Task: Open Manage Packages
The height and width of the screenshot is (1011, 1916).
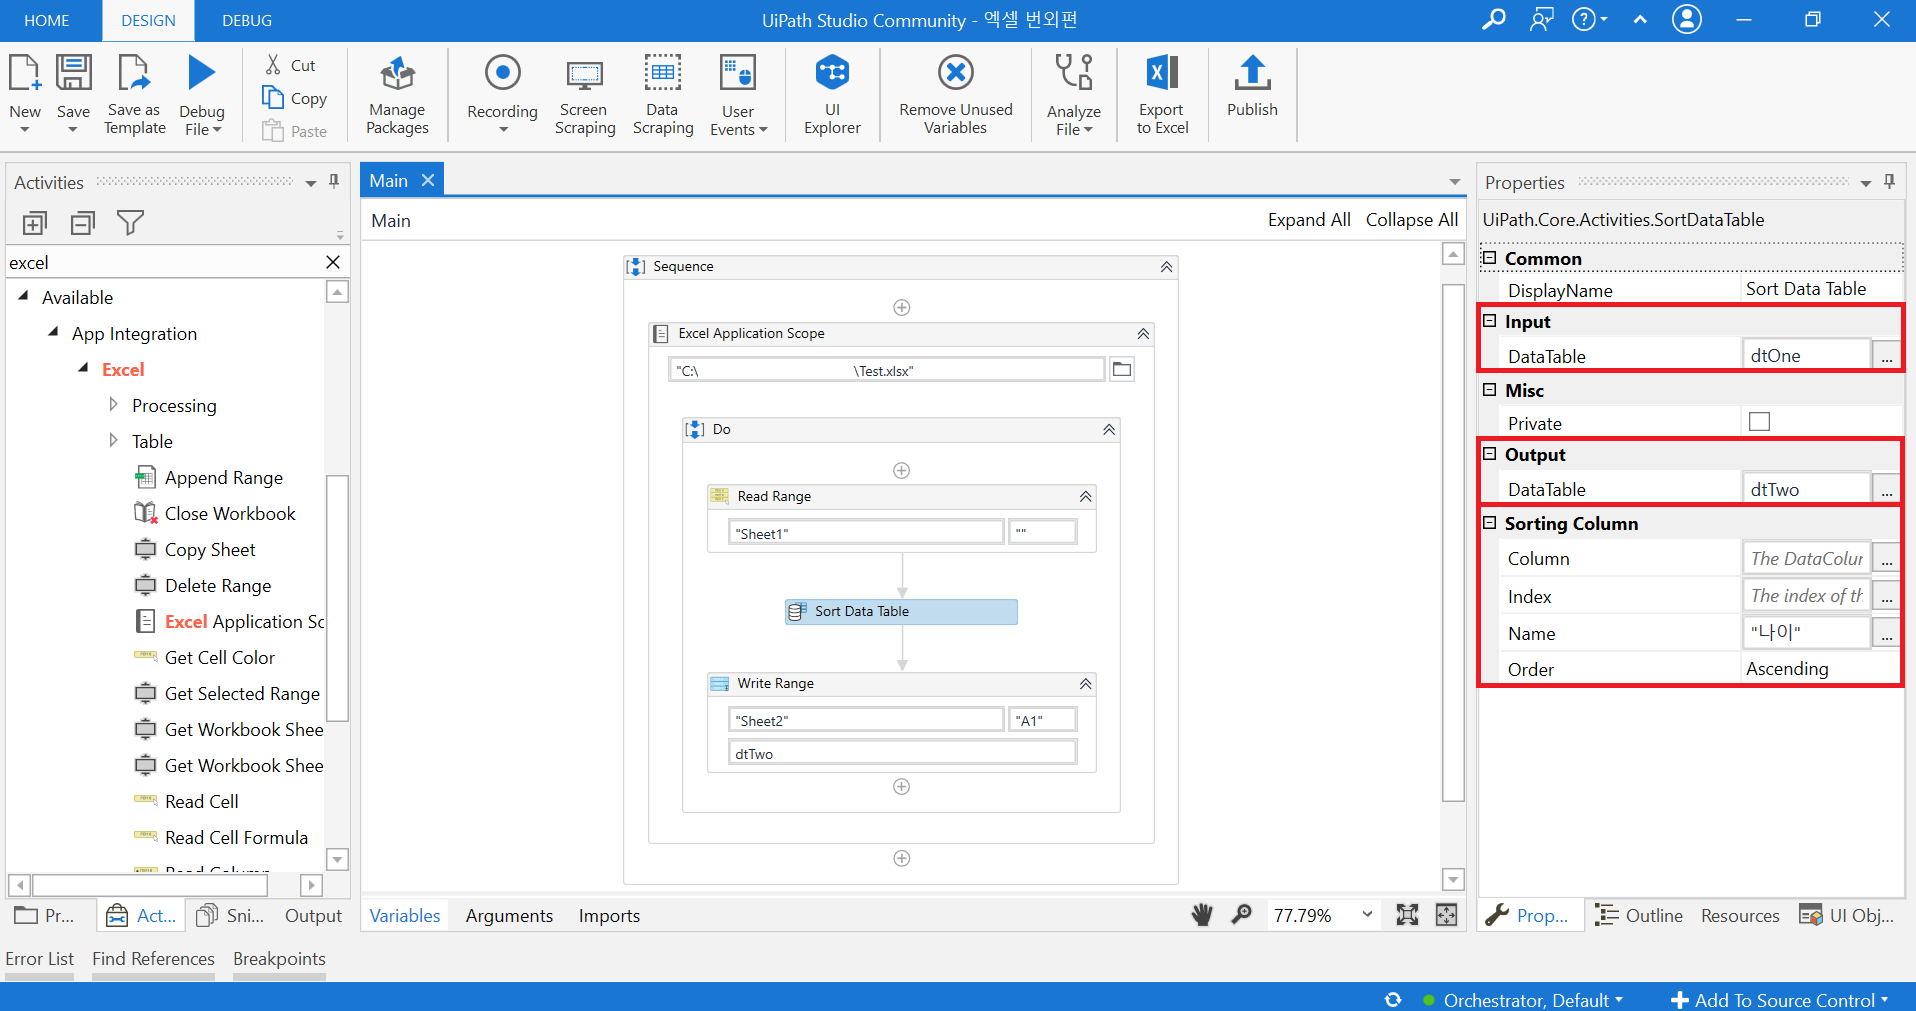Action: (x=397, y=96)
